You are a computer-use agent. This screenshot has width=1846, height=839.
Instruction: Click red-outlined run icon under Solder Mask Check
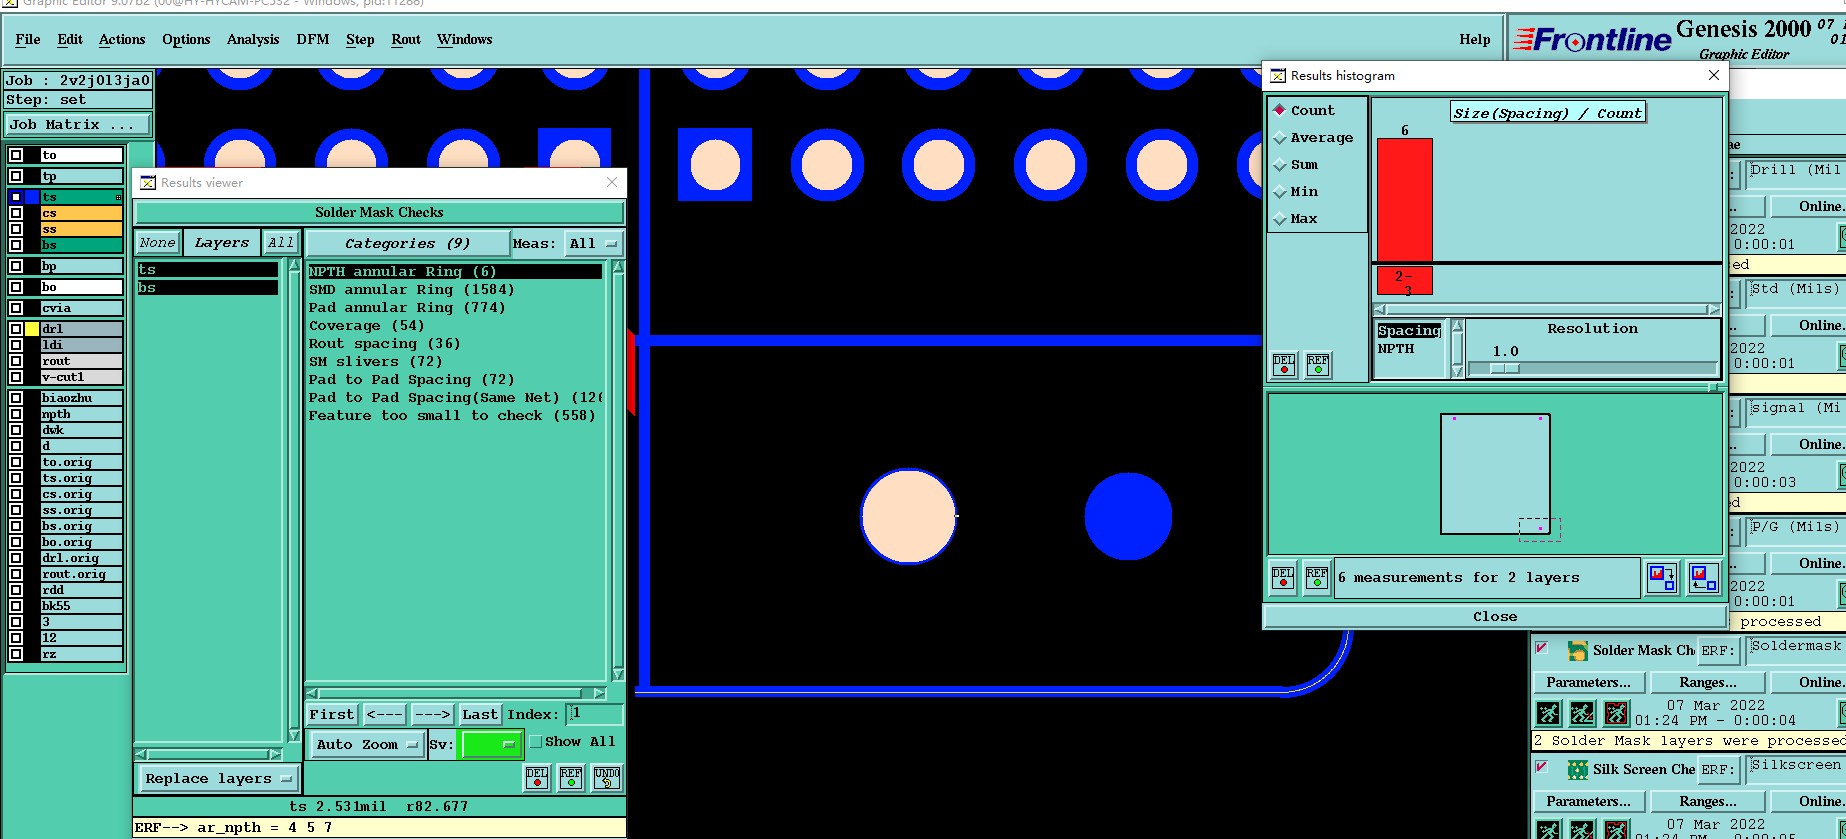(x=1616, y=713)
